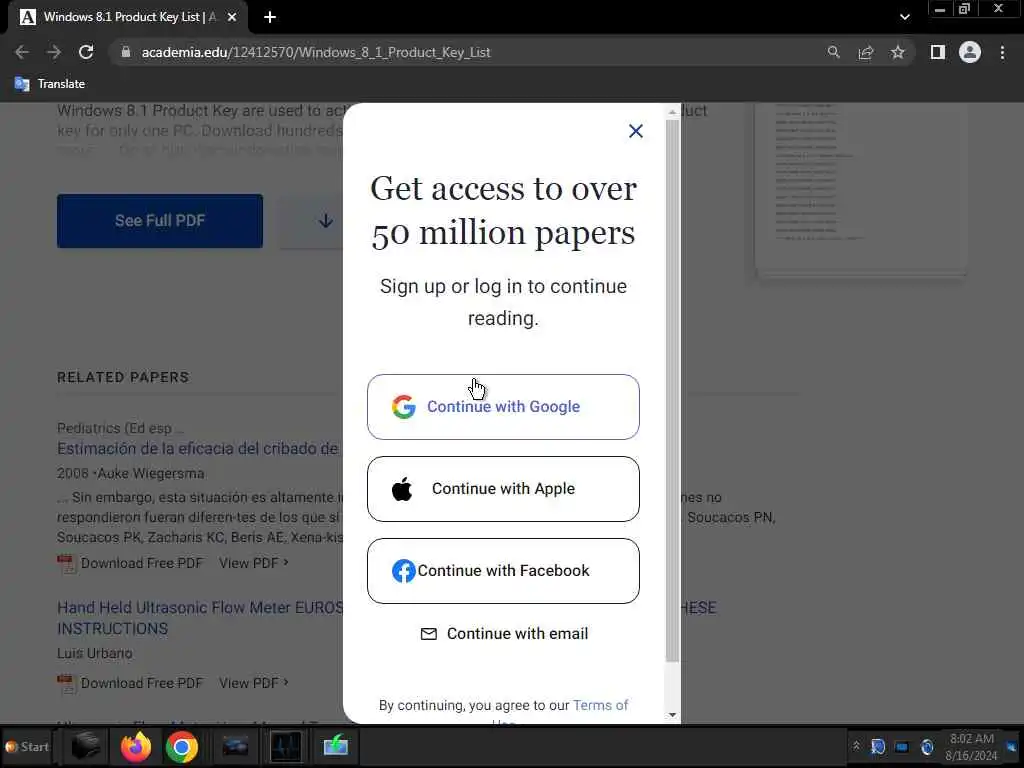Continue with Google sign-in button
The image size is (1024, 768).
[503, 407]
